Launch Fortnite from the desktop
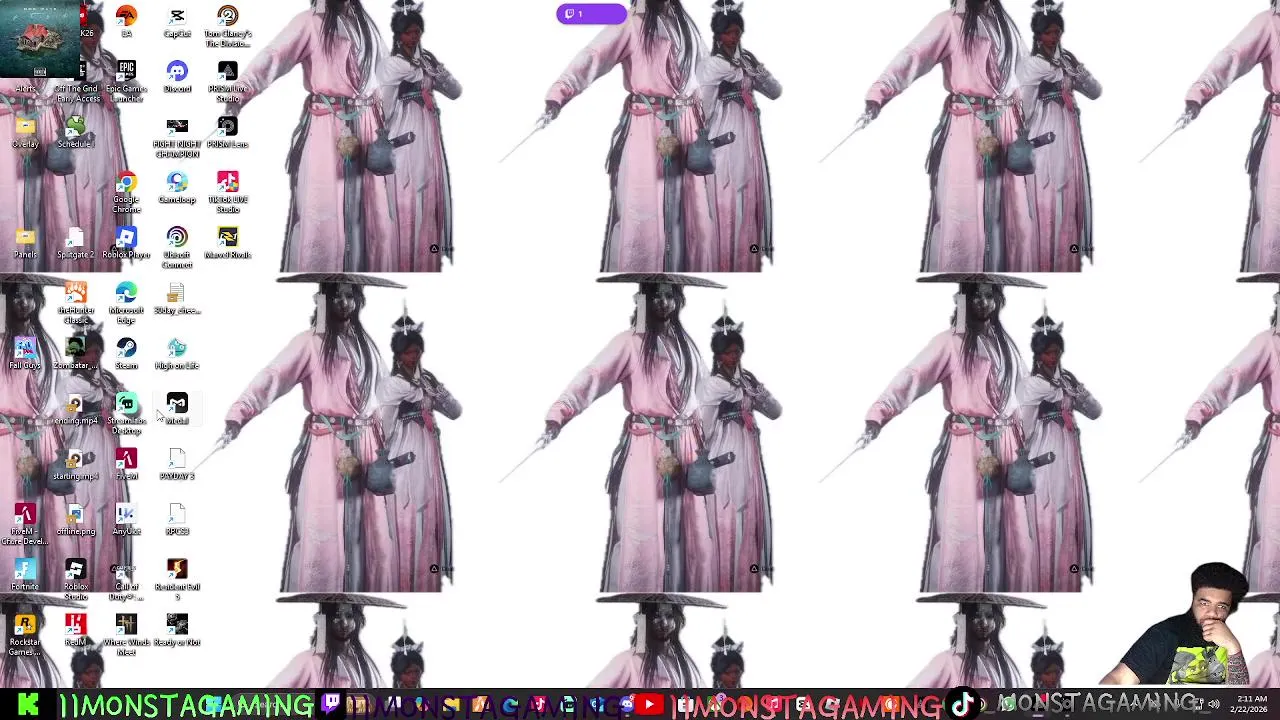 coord(25,575)
